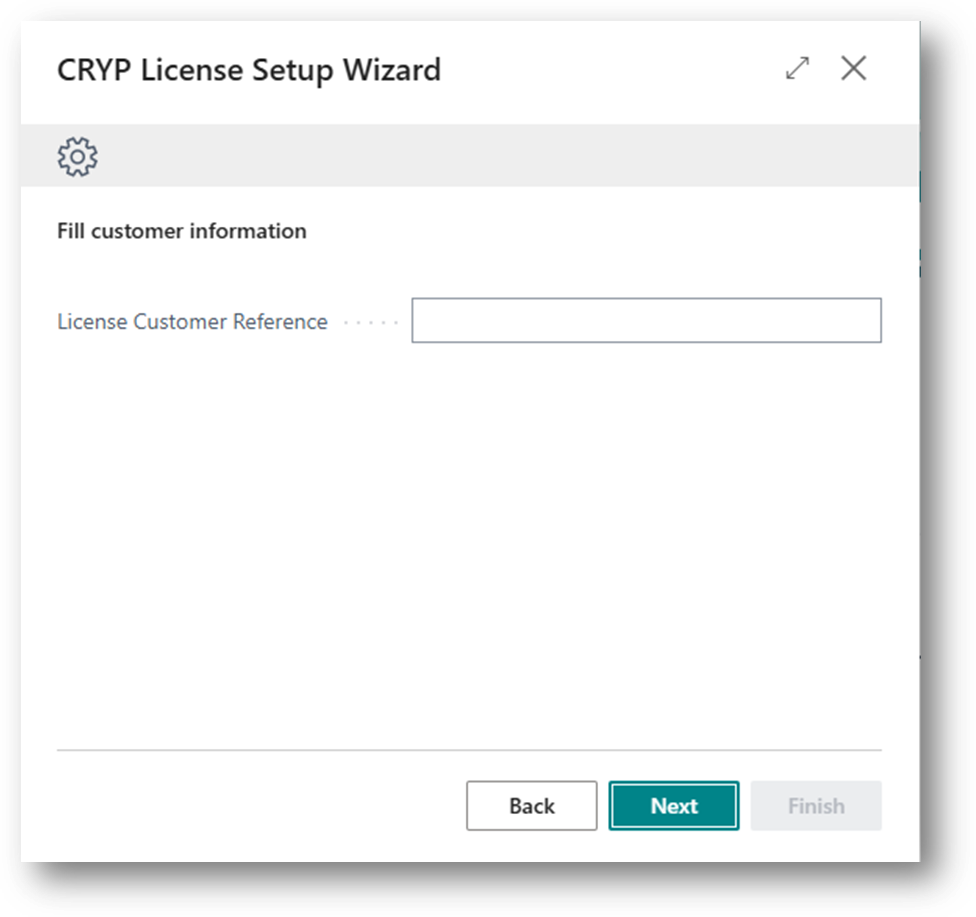Viewport: 976px width, 917px height.
Task: Click the dotted leader before the text box
Action: coord(370,323)
